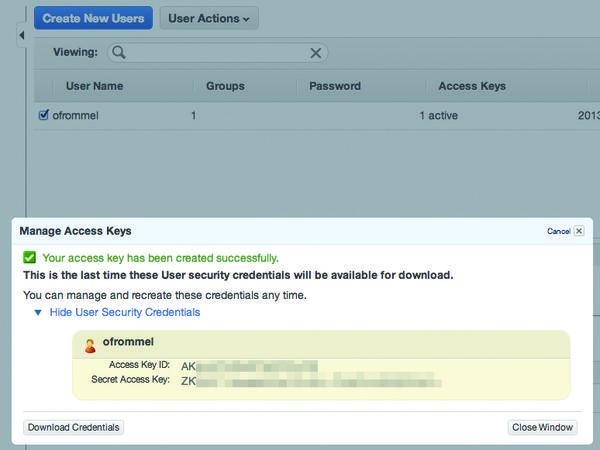Screen dimensions: 600x450
Task: Open the User Actions dropdown
Action: 209,18
